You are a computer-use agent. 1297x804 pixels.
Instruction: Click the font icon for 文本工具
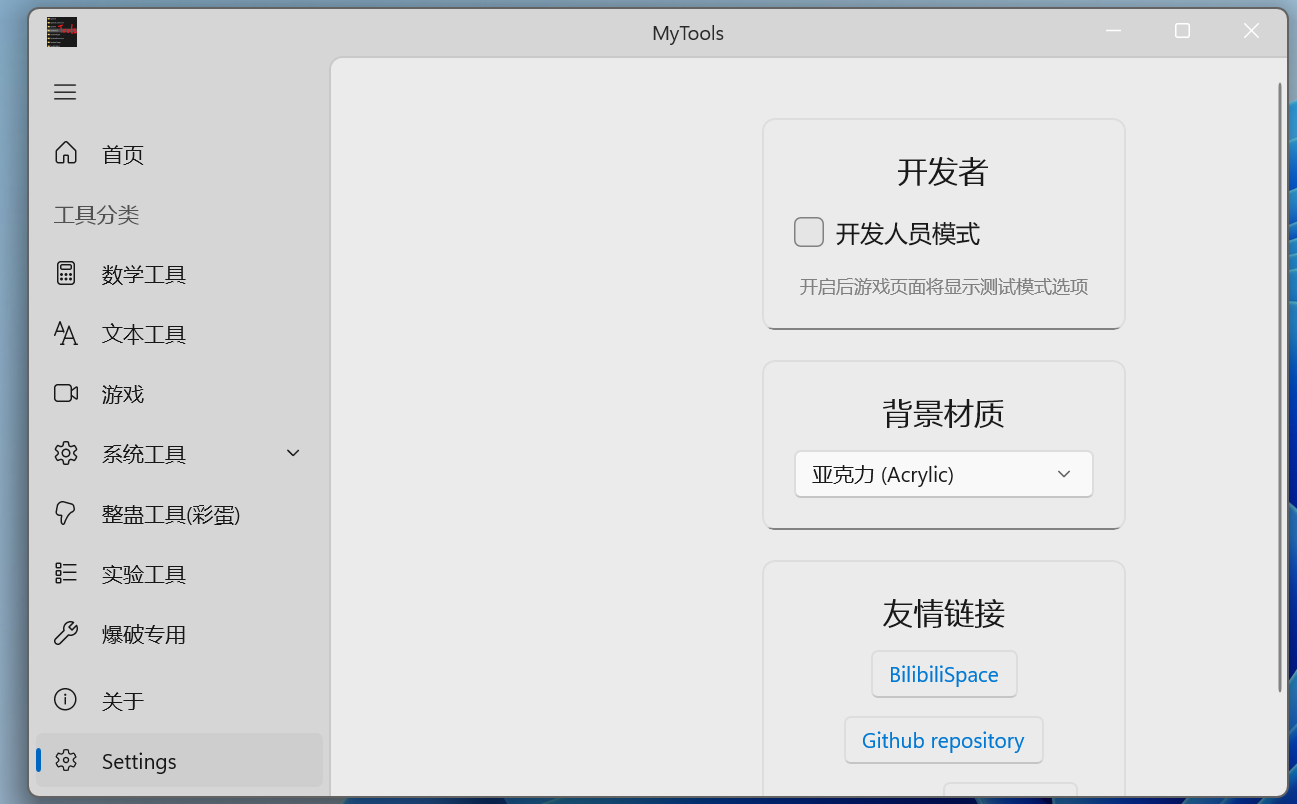click(66, 333)
